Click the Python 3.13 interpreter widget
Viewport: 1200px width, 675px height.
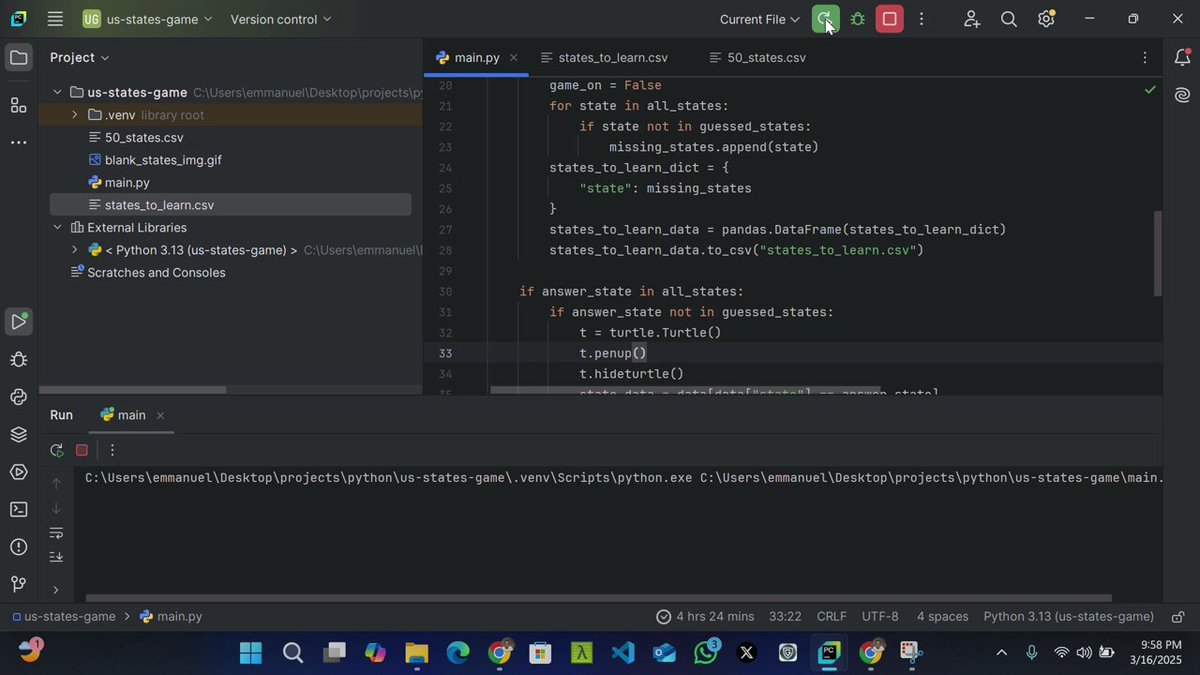pos(1068,617)
